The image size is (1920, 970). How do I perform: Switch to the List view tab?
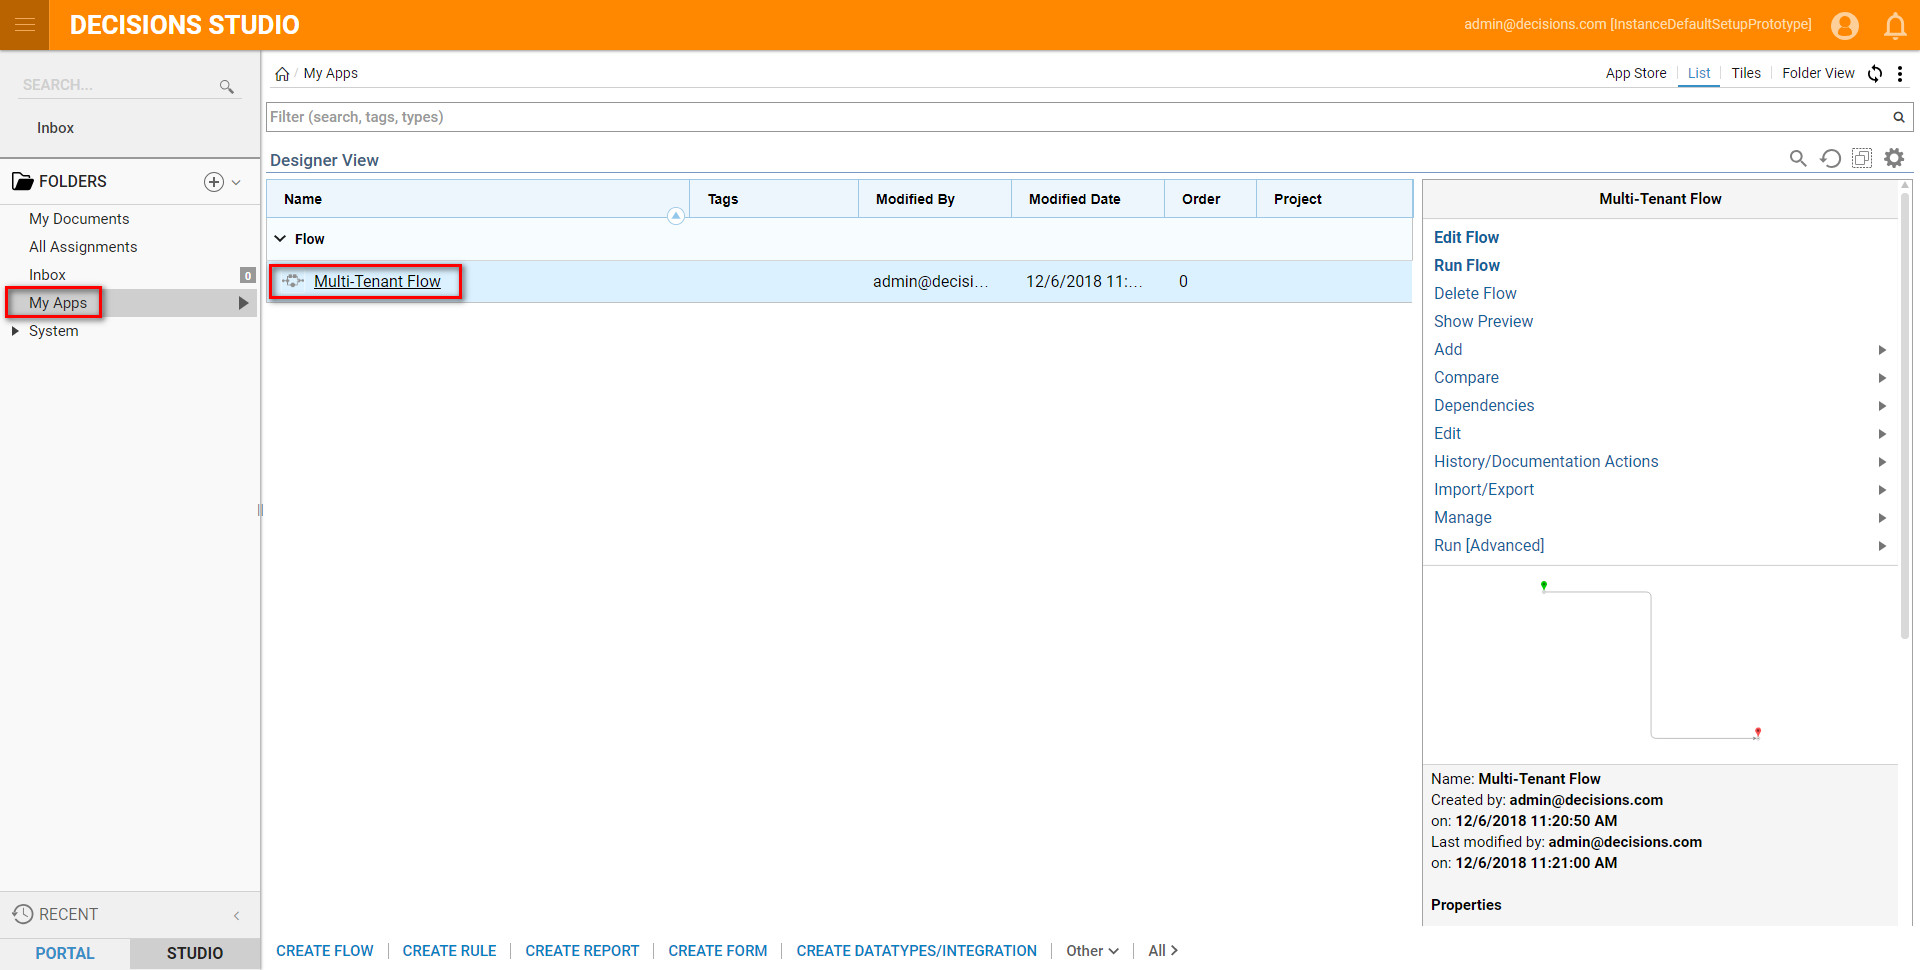pos(1699,73)
